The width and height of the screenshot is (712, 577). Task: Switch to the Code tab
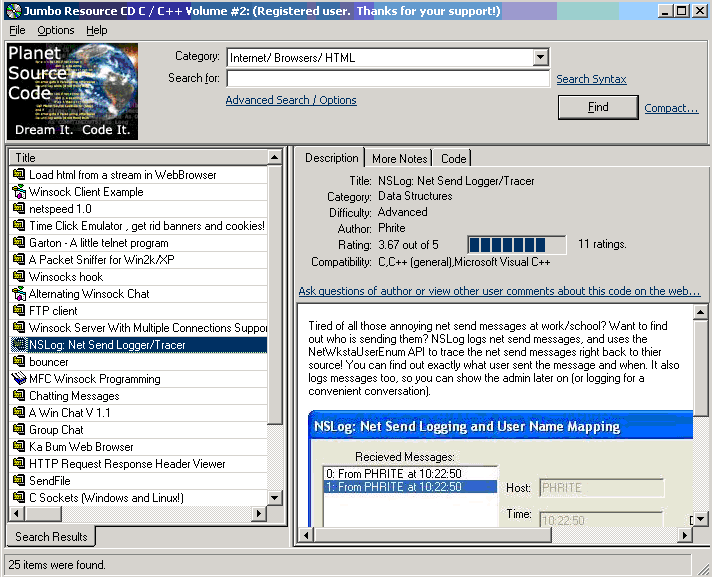coord(453,158)
